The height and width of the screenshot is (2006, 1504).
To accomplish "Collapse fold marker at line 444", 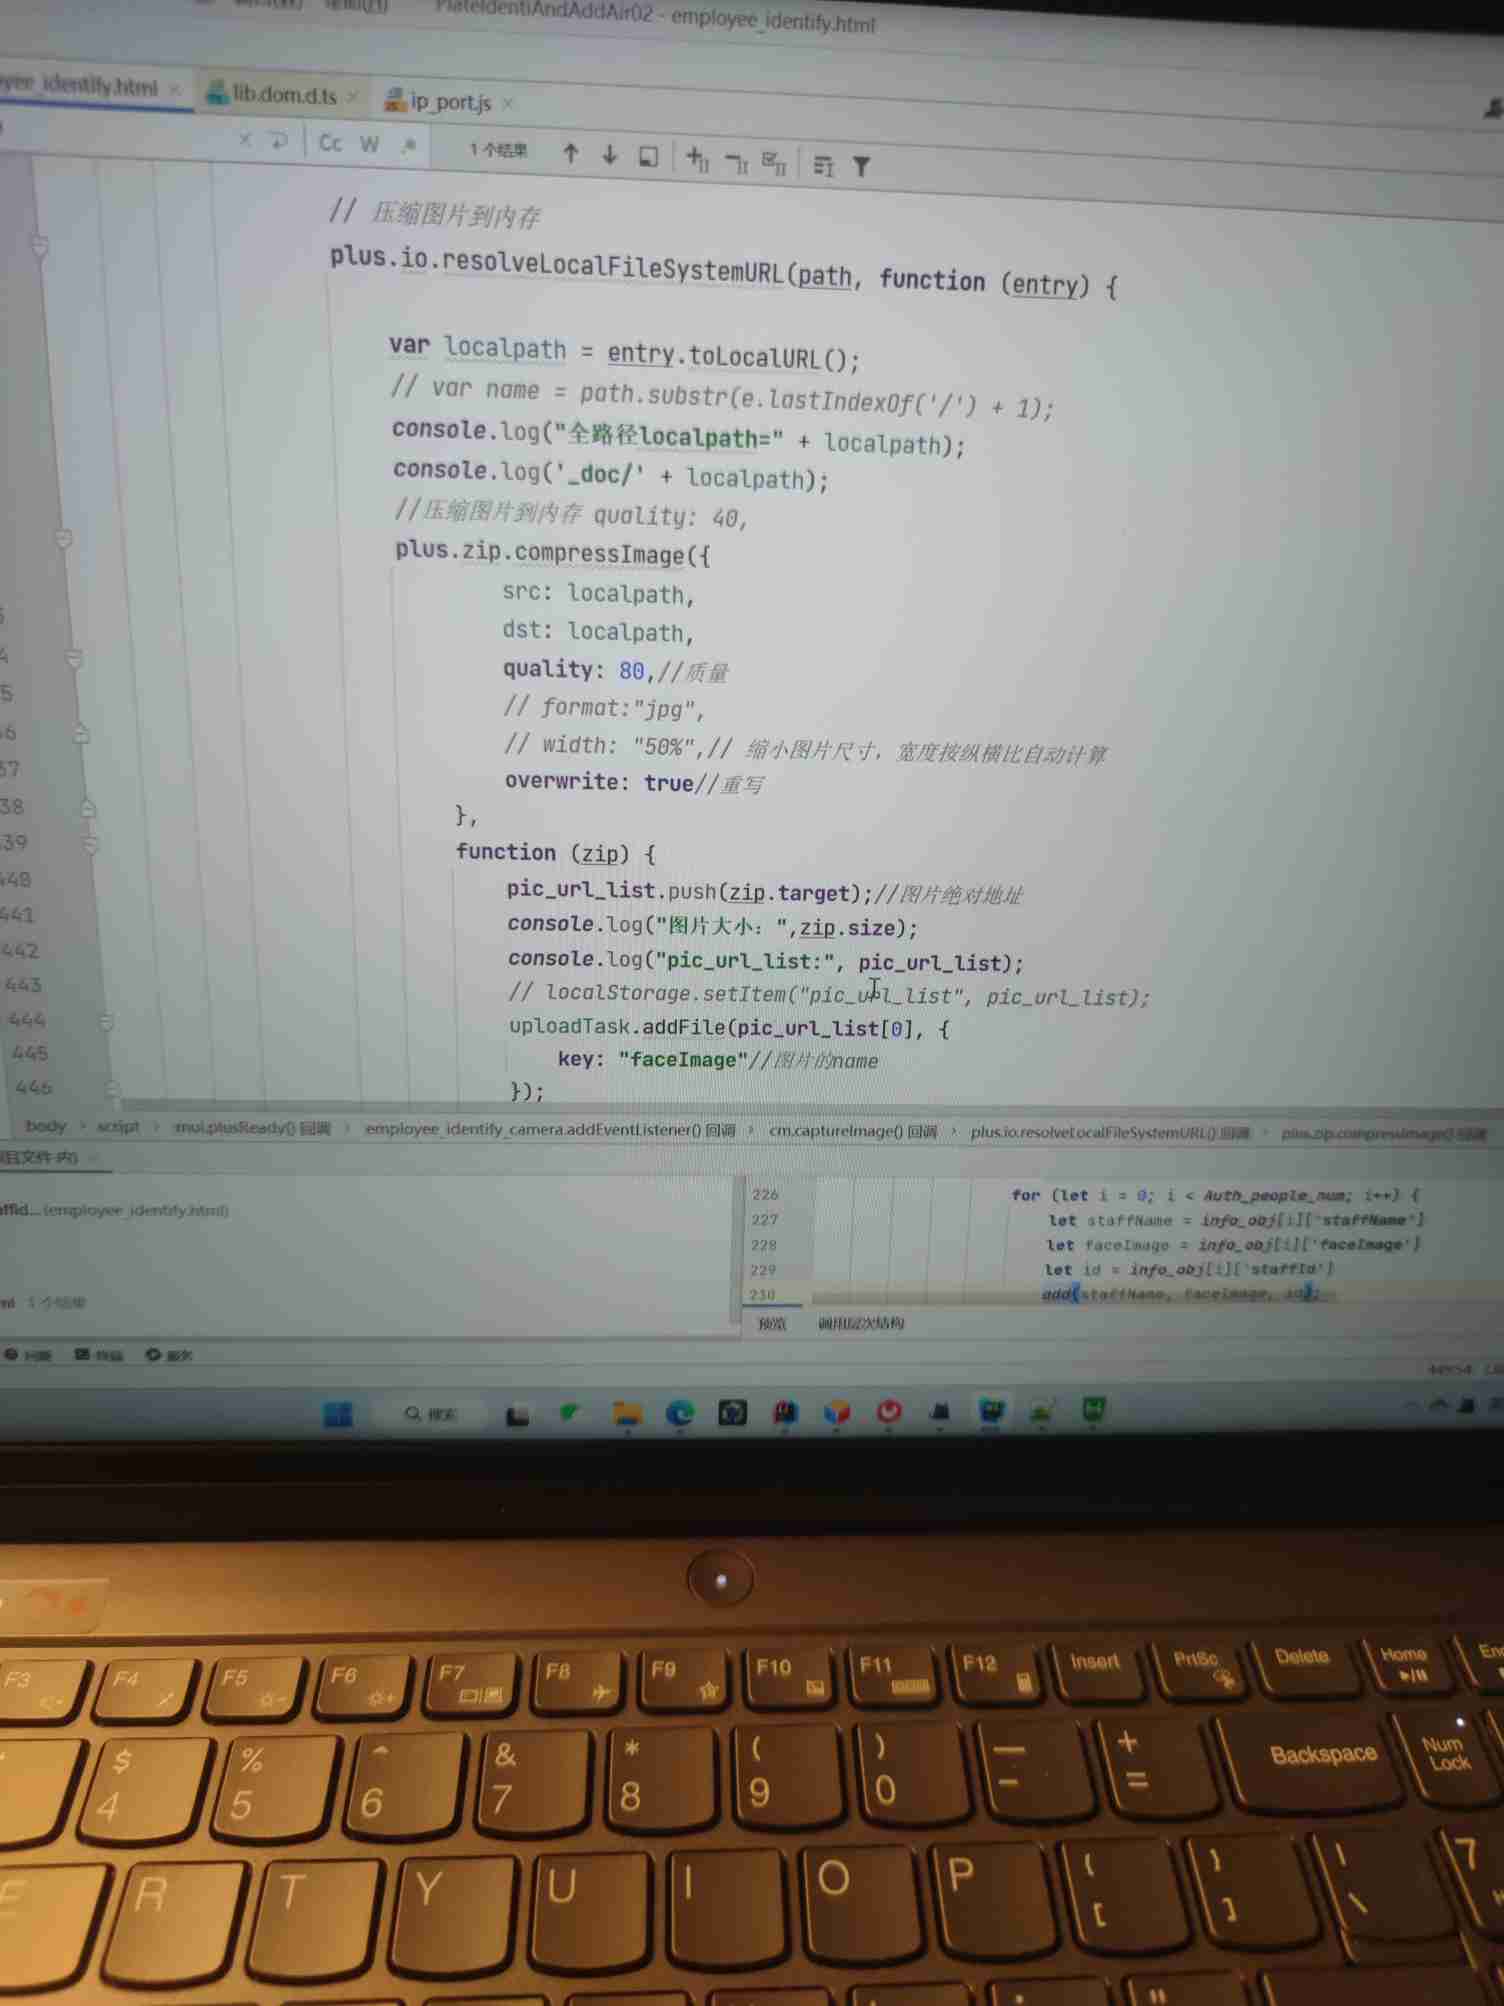I will (106, 1021).
